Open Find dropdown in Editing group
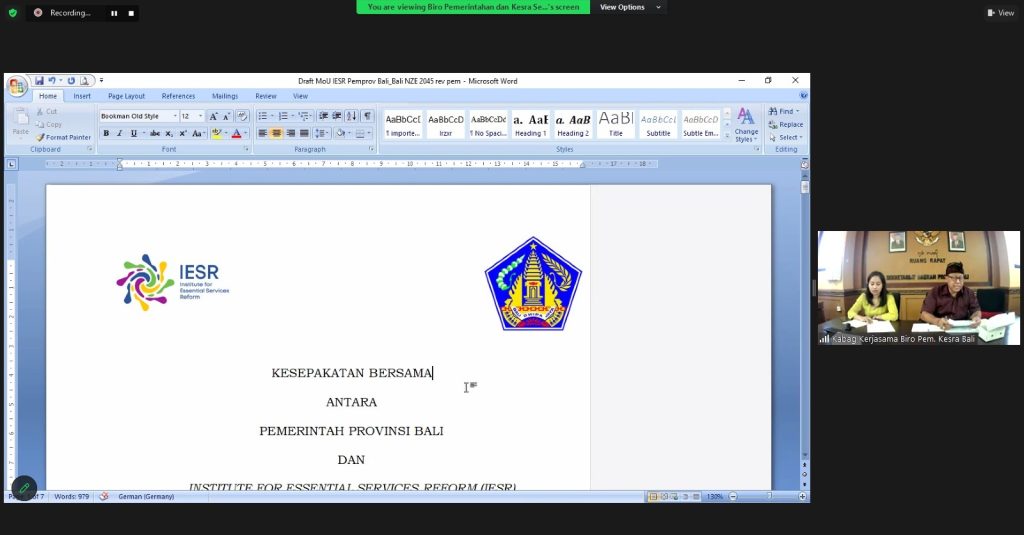Viewport: 1024px width, 535px height. tap(784, 112)
